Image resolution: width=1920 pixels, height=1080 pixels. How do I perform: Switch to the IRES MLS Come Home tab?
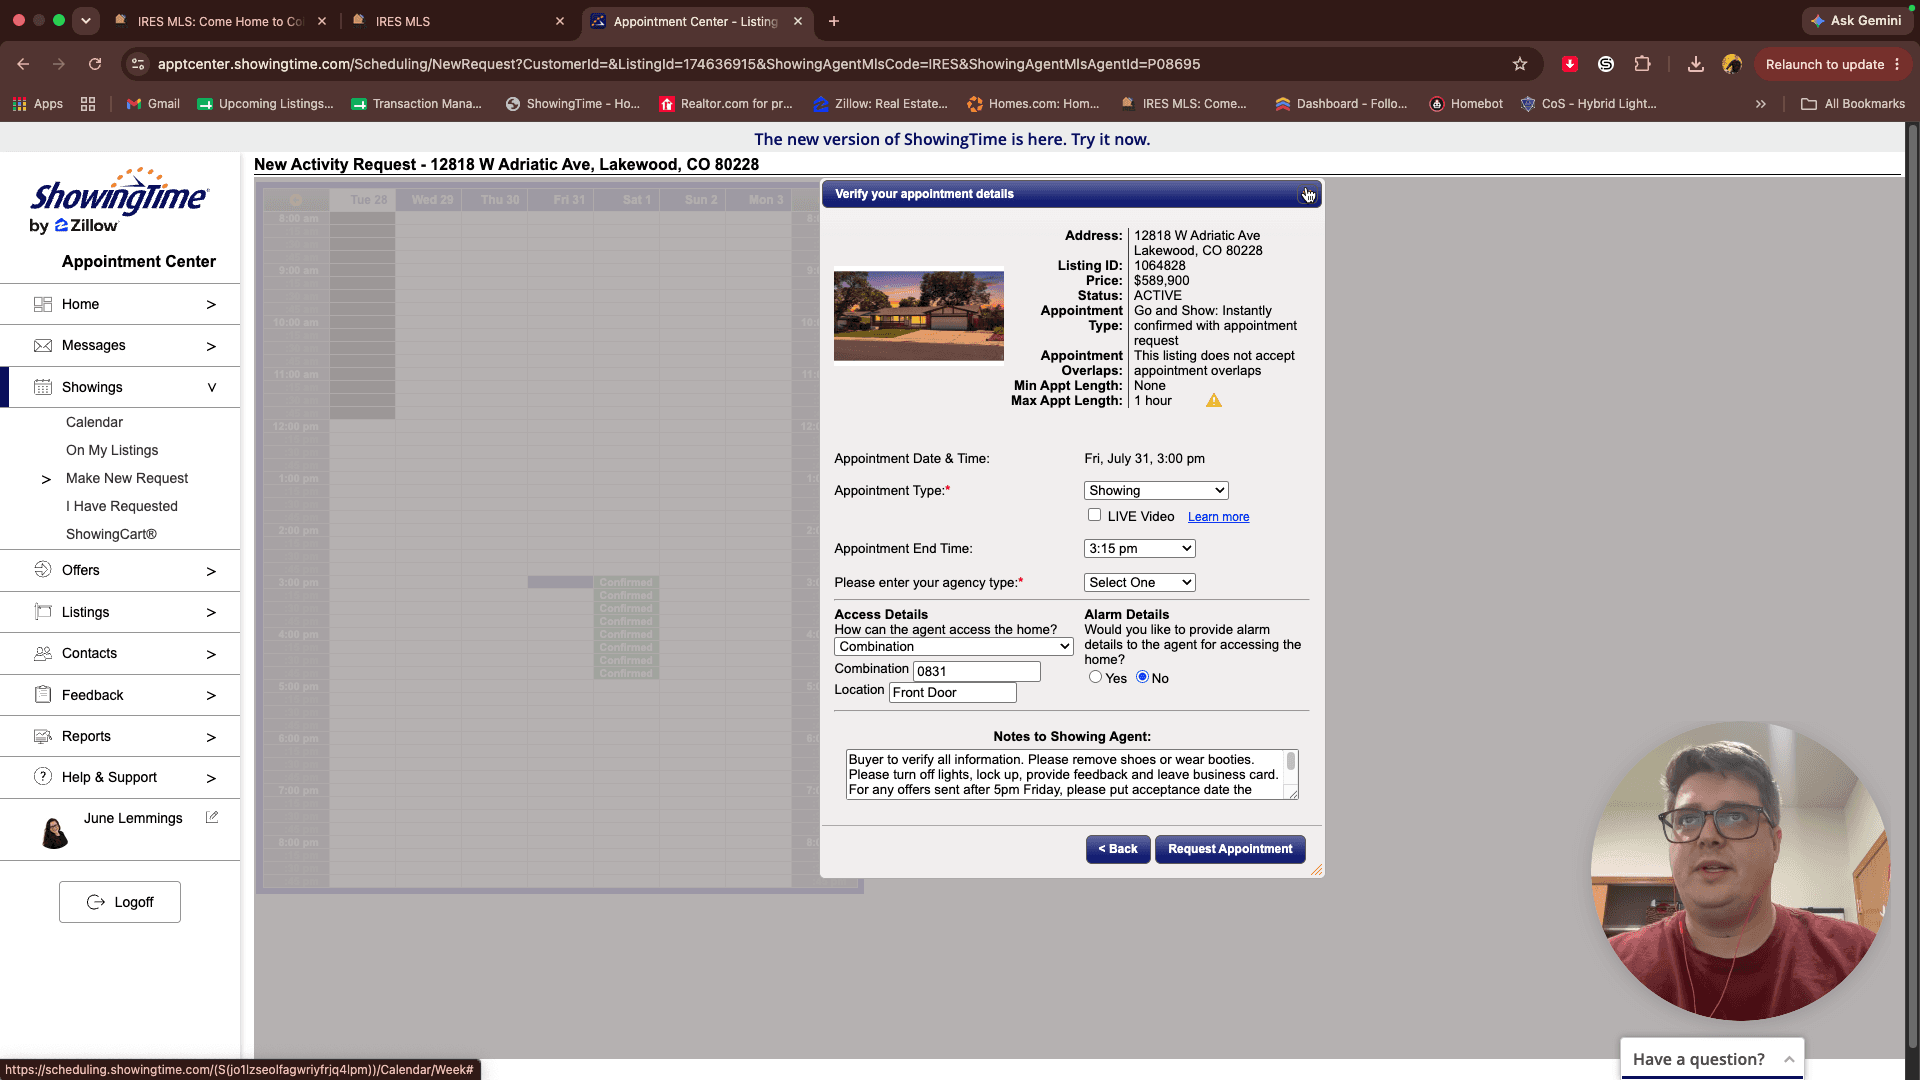click(220, 21)
